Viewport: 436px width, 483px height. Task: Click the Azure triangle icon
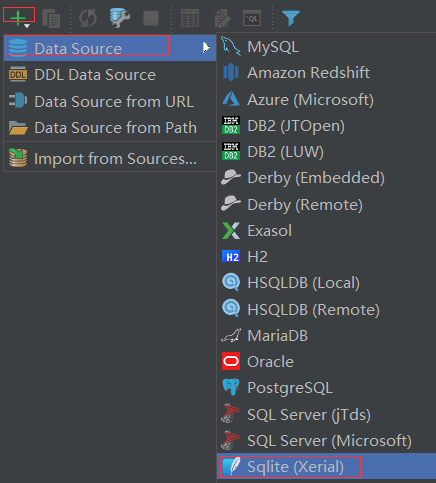(231, 99)
